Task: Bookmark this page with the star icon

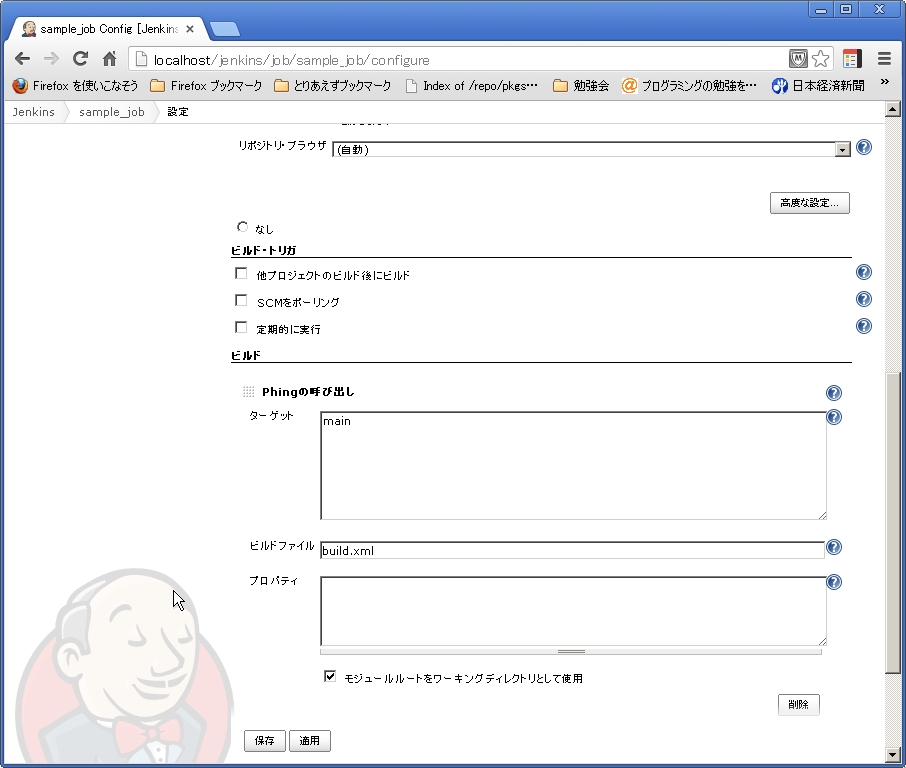Action: [820, 58]
